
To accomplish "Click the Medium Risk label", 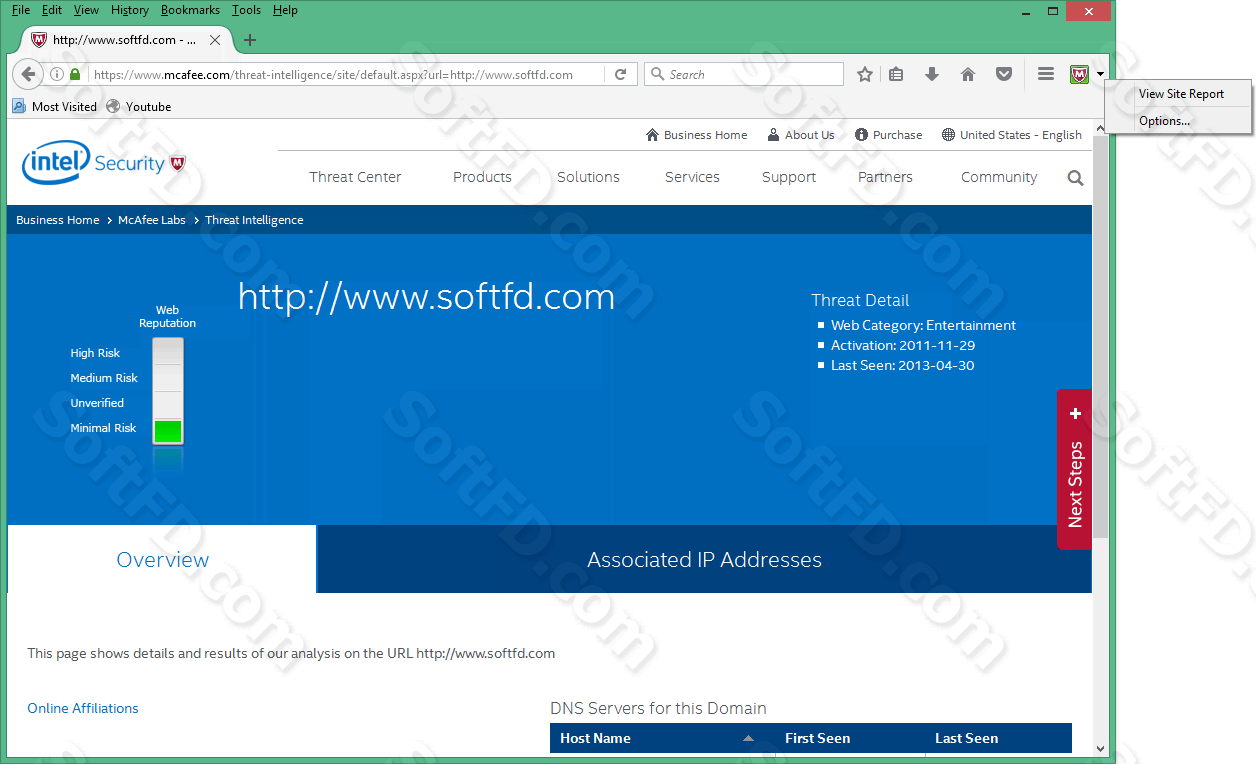I will coord(104,378).
